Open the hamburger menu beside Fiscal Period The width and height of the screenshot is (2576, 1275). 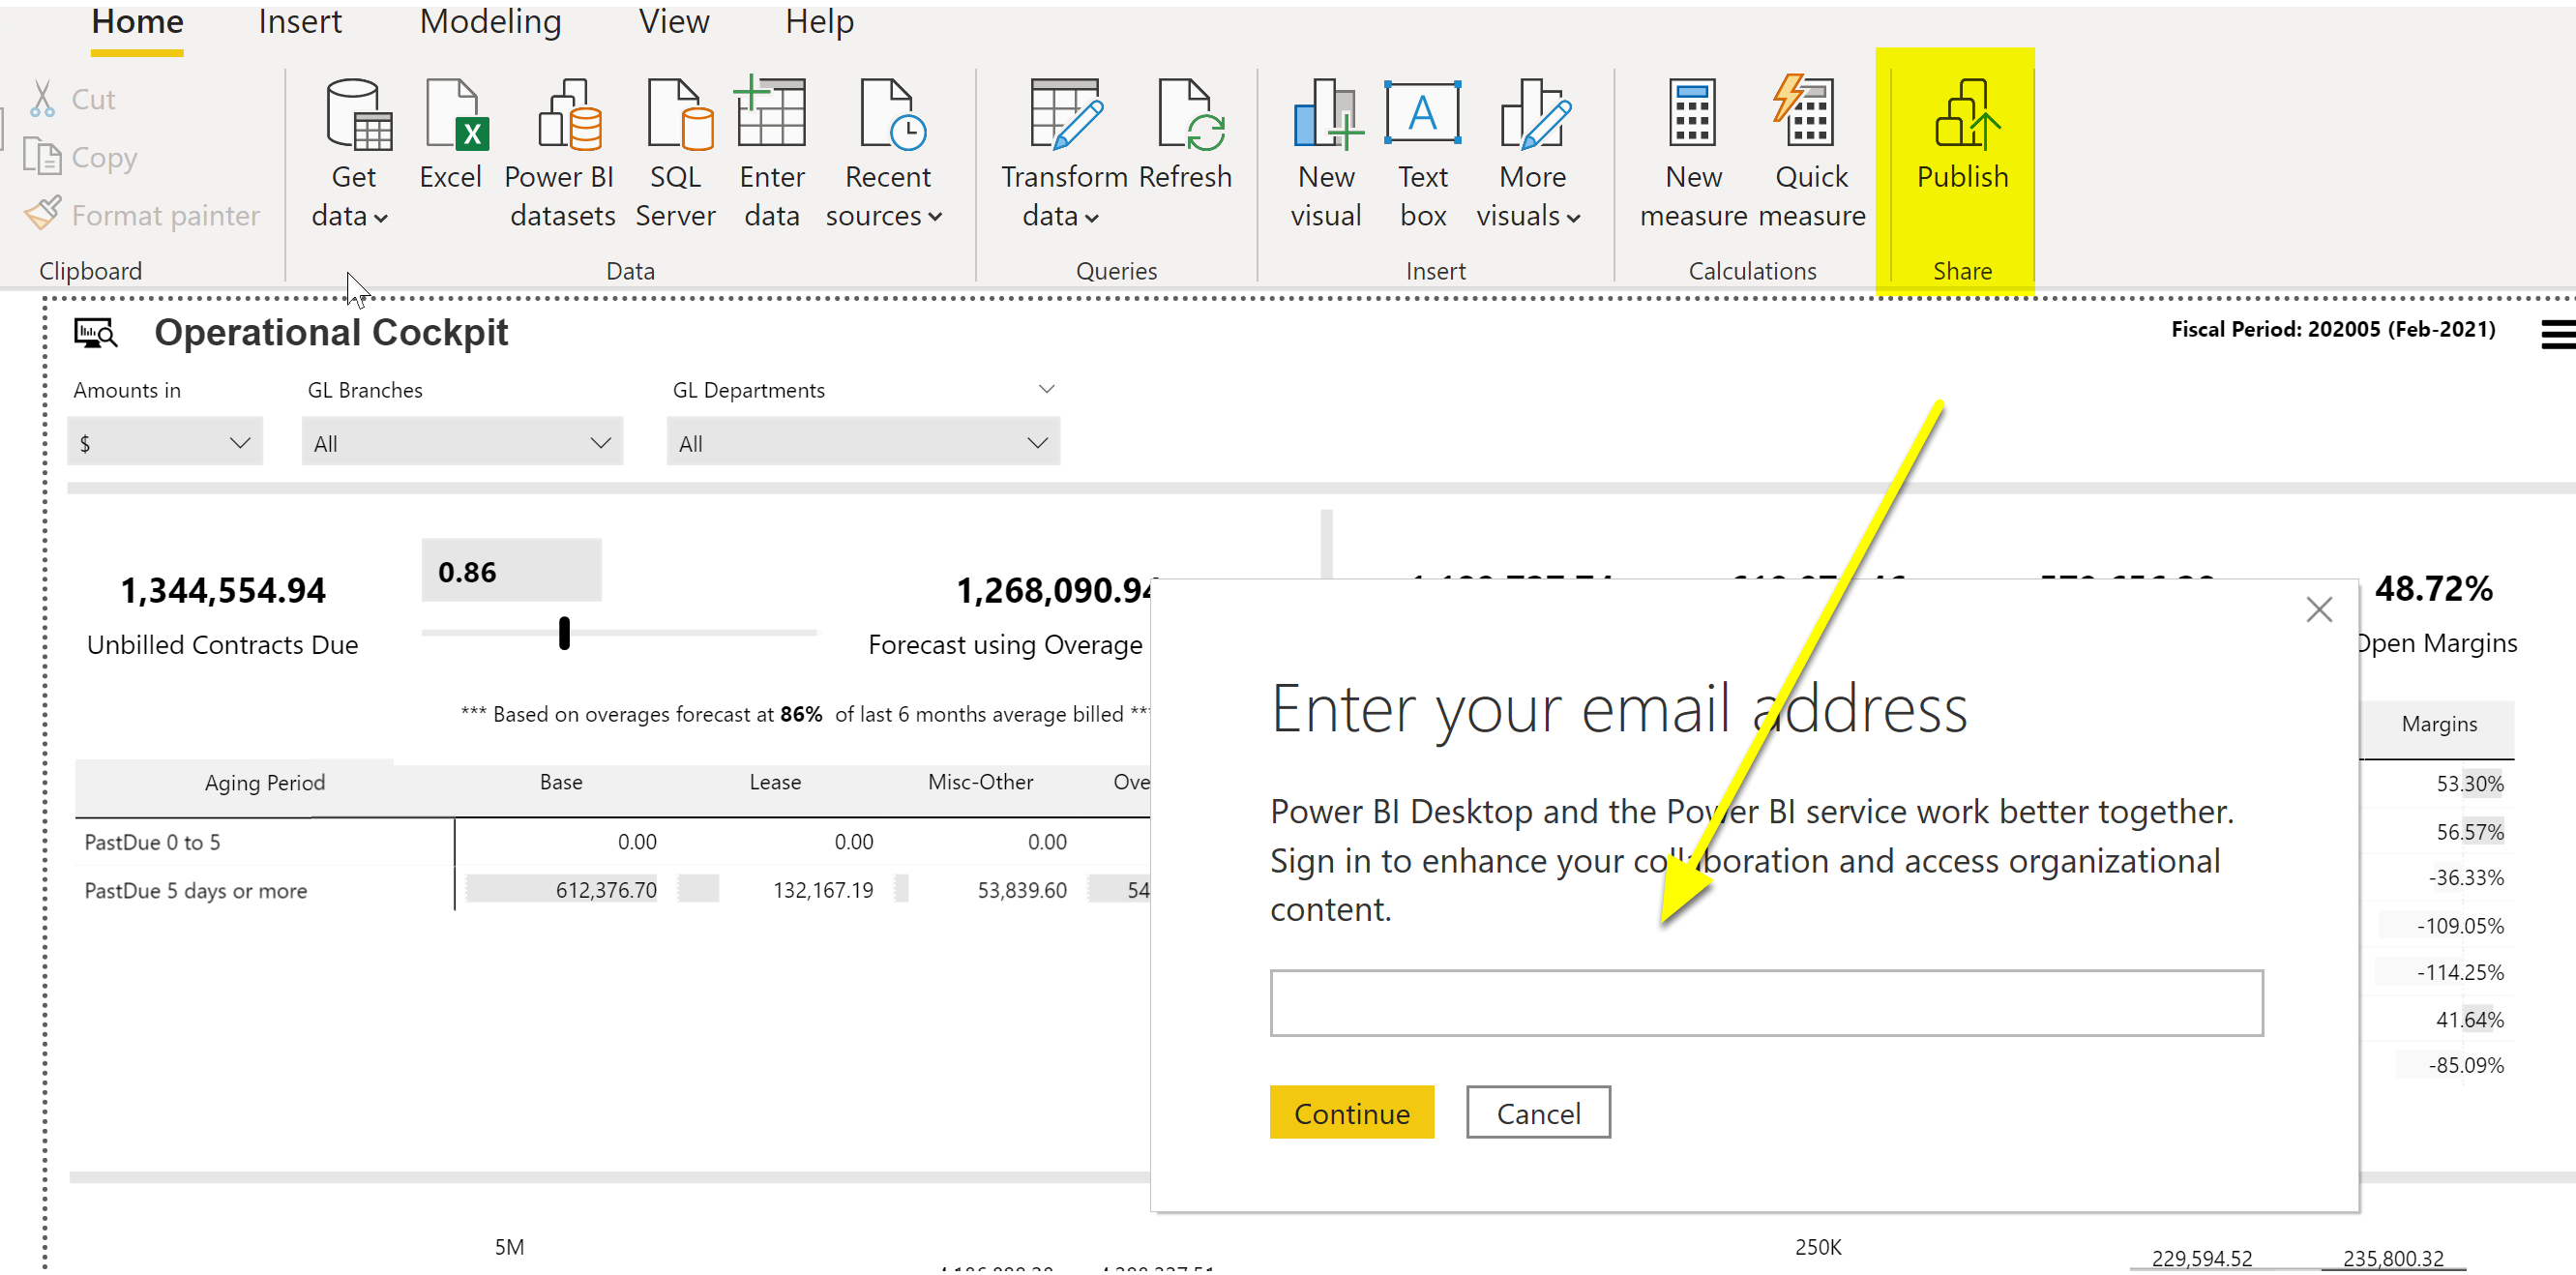(x=2557, y=335)
